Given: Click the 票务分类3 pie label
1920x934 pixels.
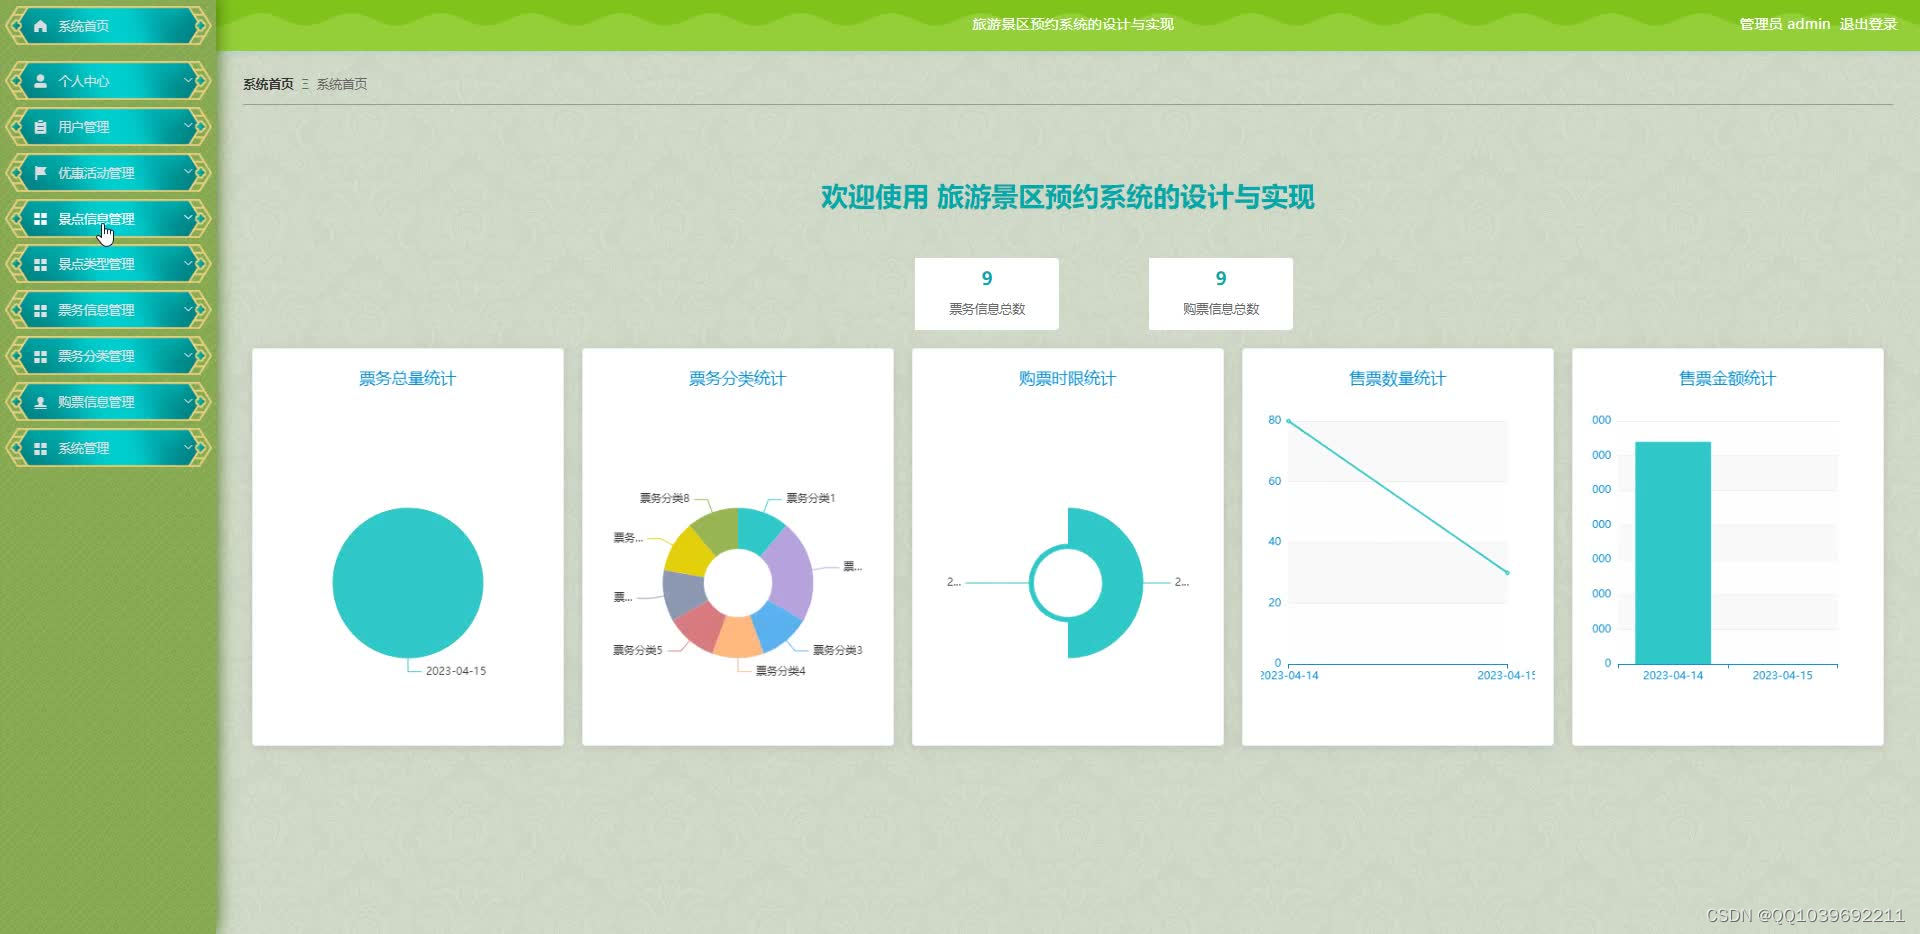Looking at the screenshot, I should (837, 650).
